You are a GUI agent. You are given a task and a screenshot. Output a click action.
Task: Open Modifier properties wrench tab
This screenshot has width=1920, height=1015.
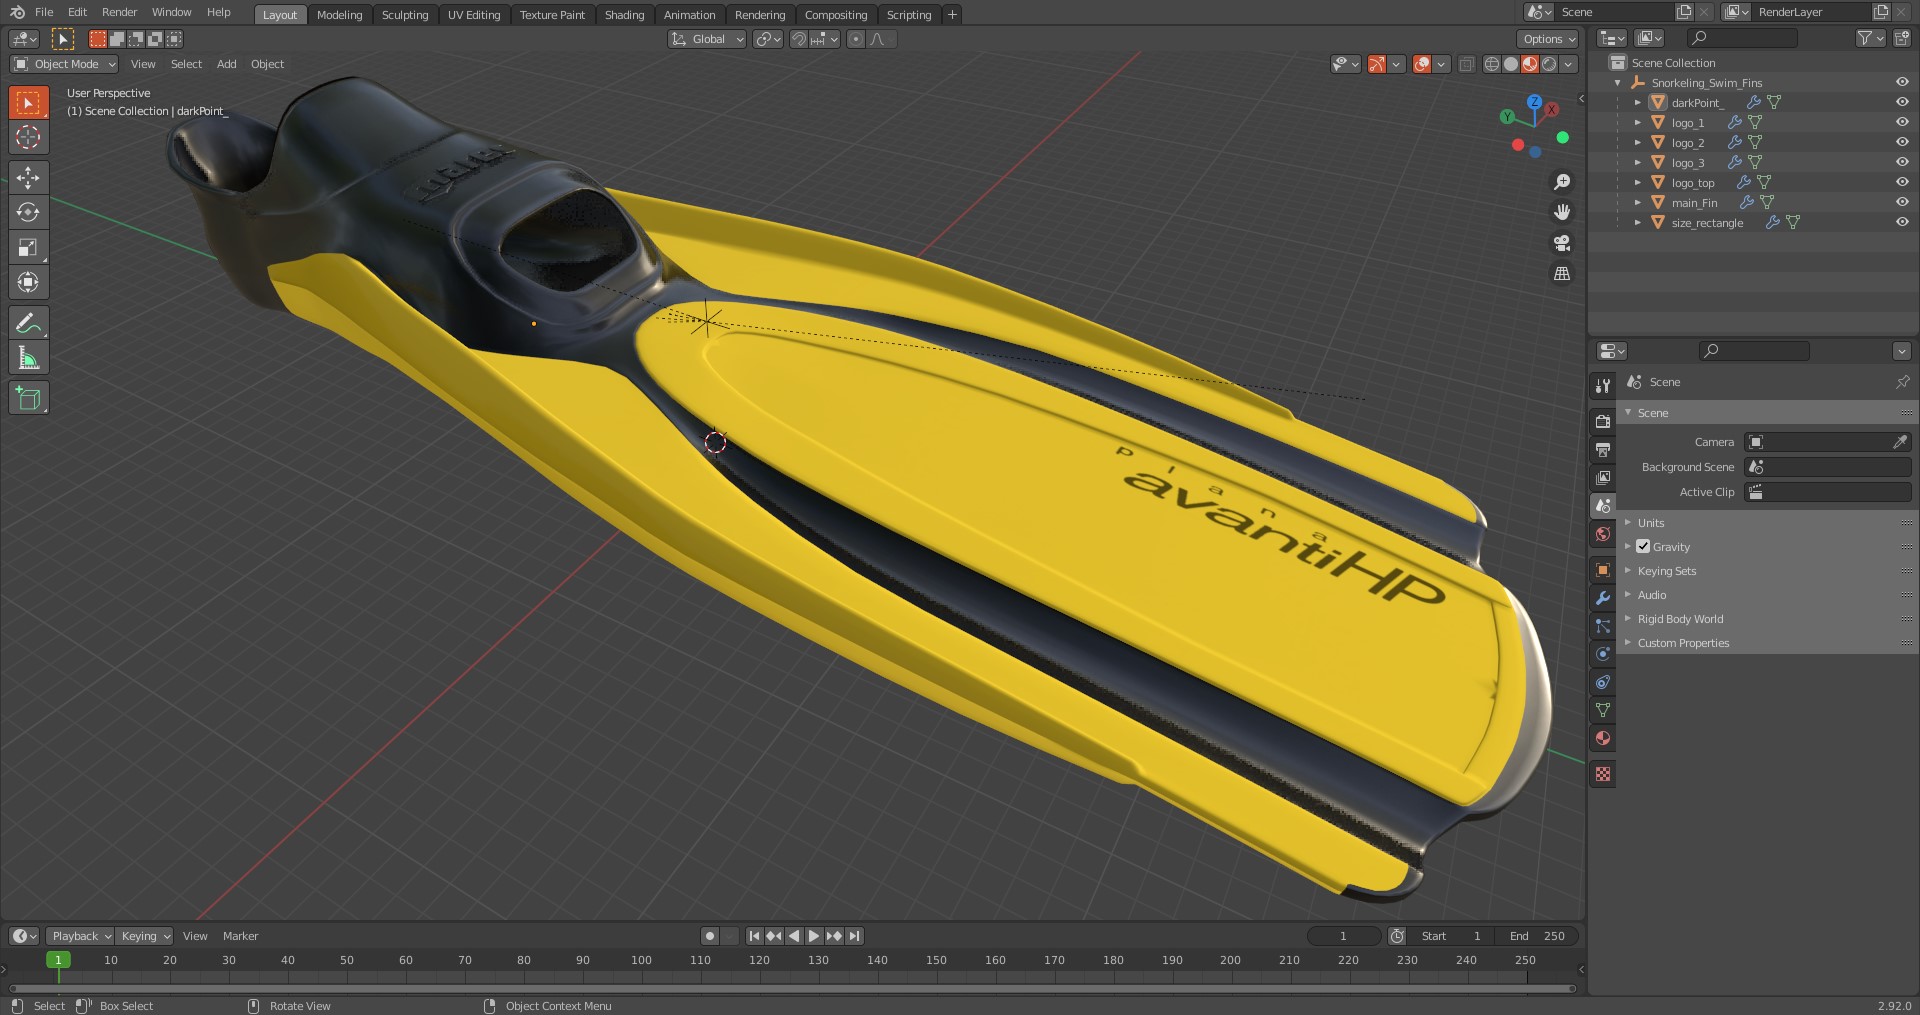(1603, 598)
